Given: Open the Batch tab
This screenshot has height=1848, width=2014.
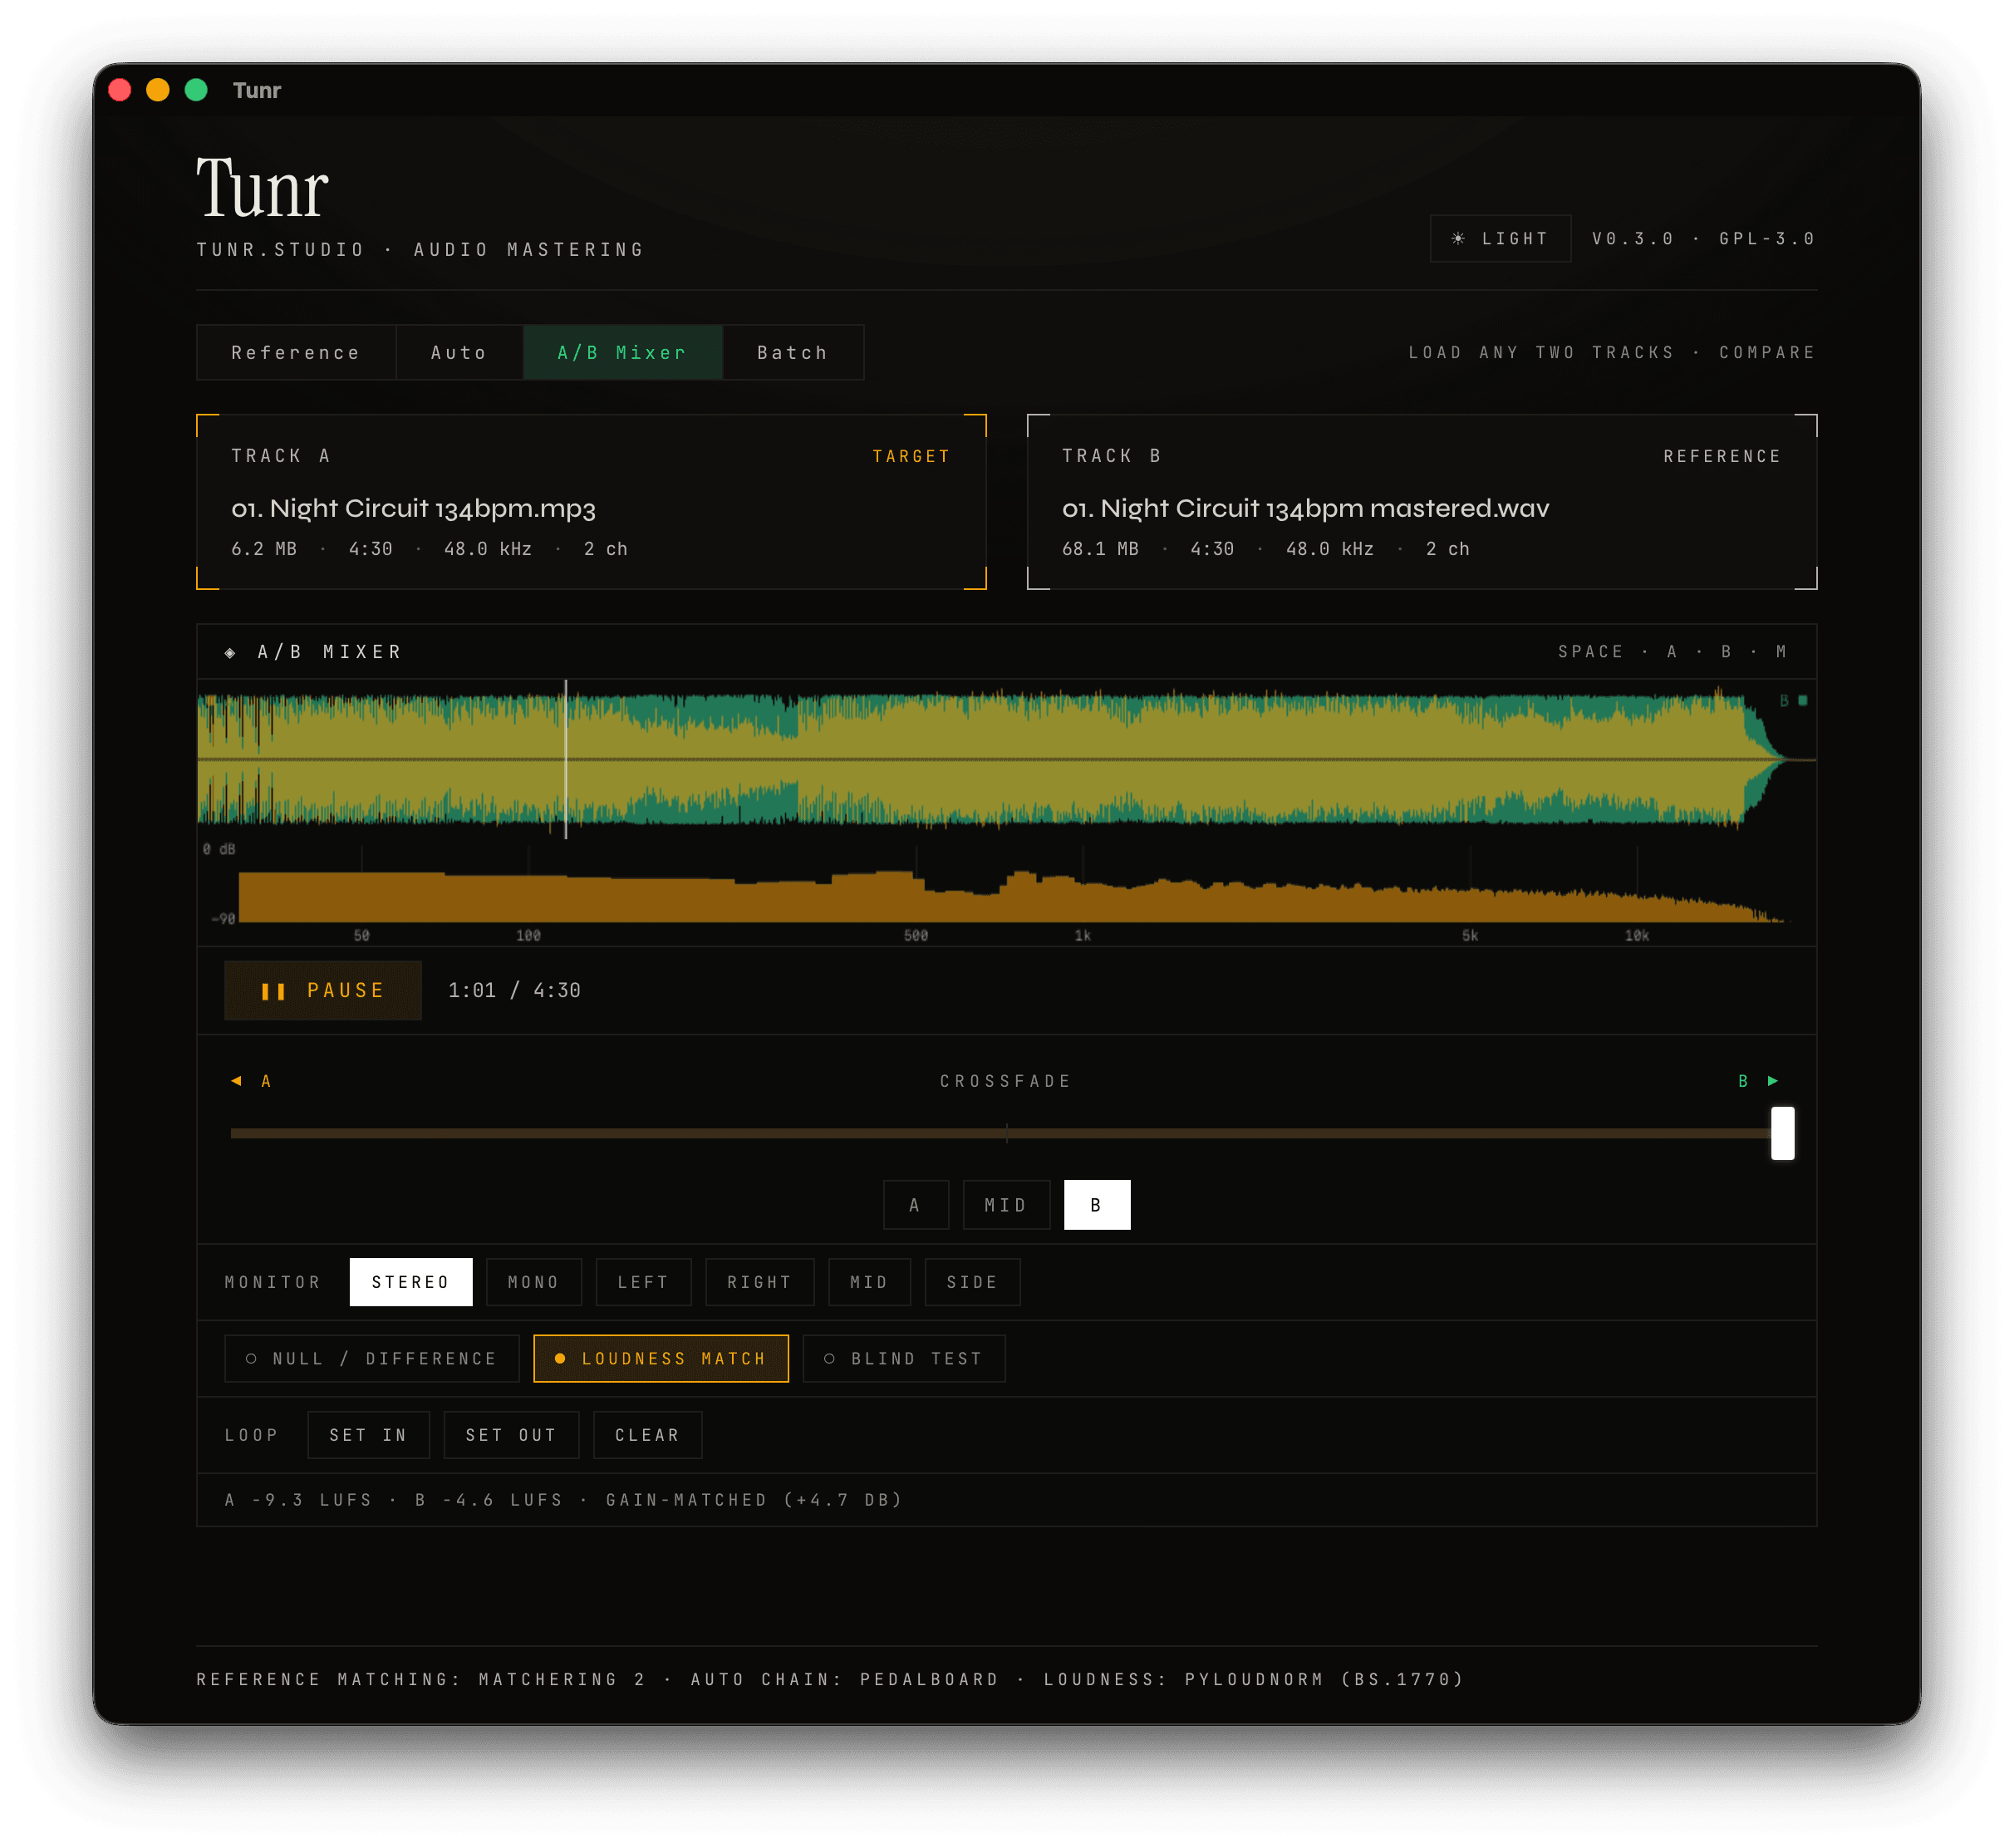Looking at the screenshot, I should pos(792,352).
